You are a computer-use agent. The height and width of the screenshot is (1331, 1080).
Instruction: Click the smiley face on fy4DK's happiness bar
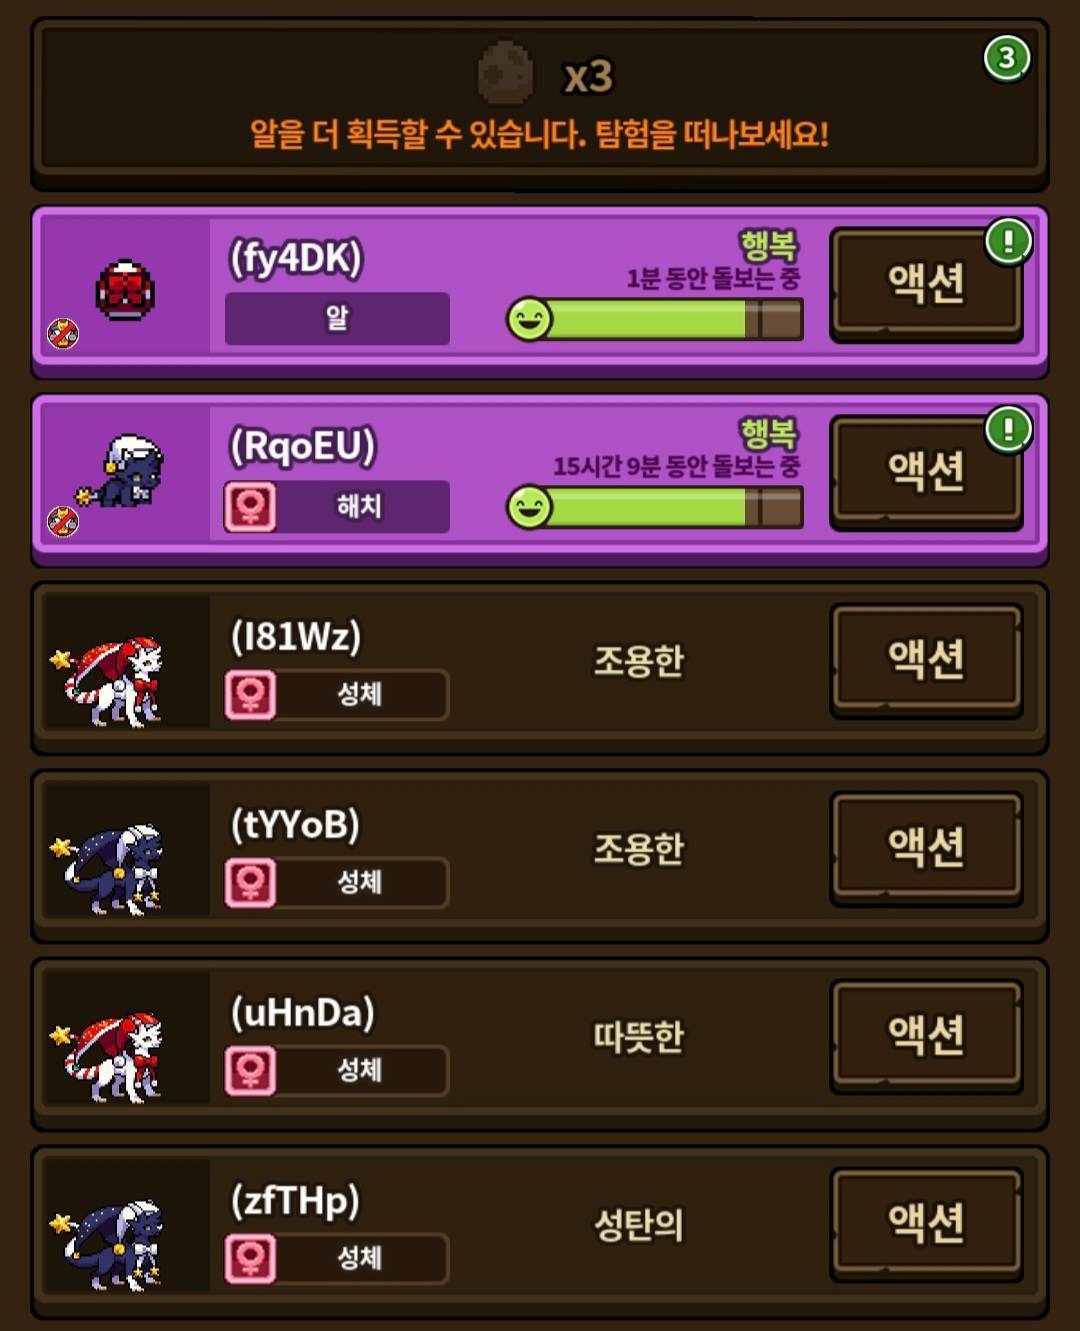click(529, 320)
